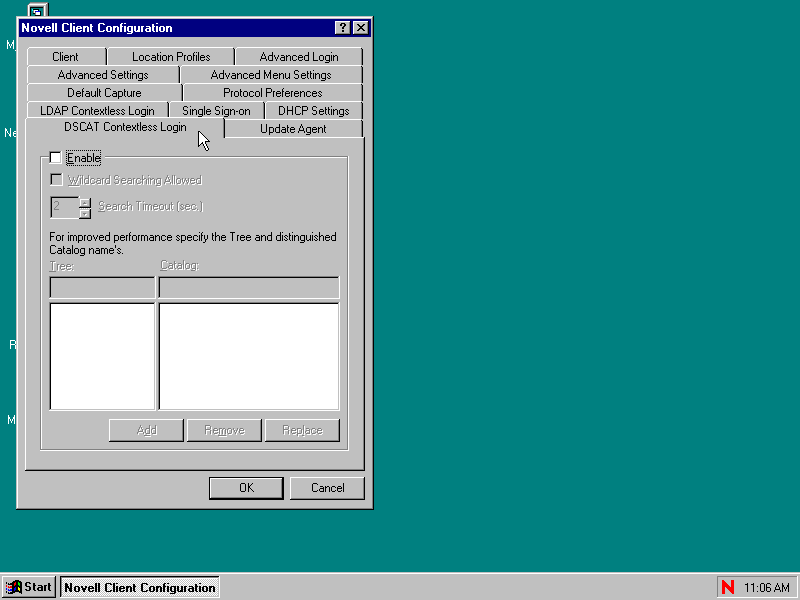
Task: Switch to the Client tab
Action: [66, 57]
